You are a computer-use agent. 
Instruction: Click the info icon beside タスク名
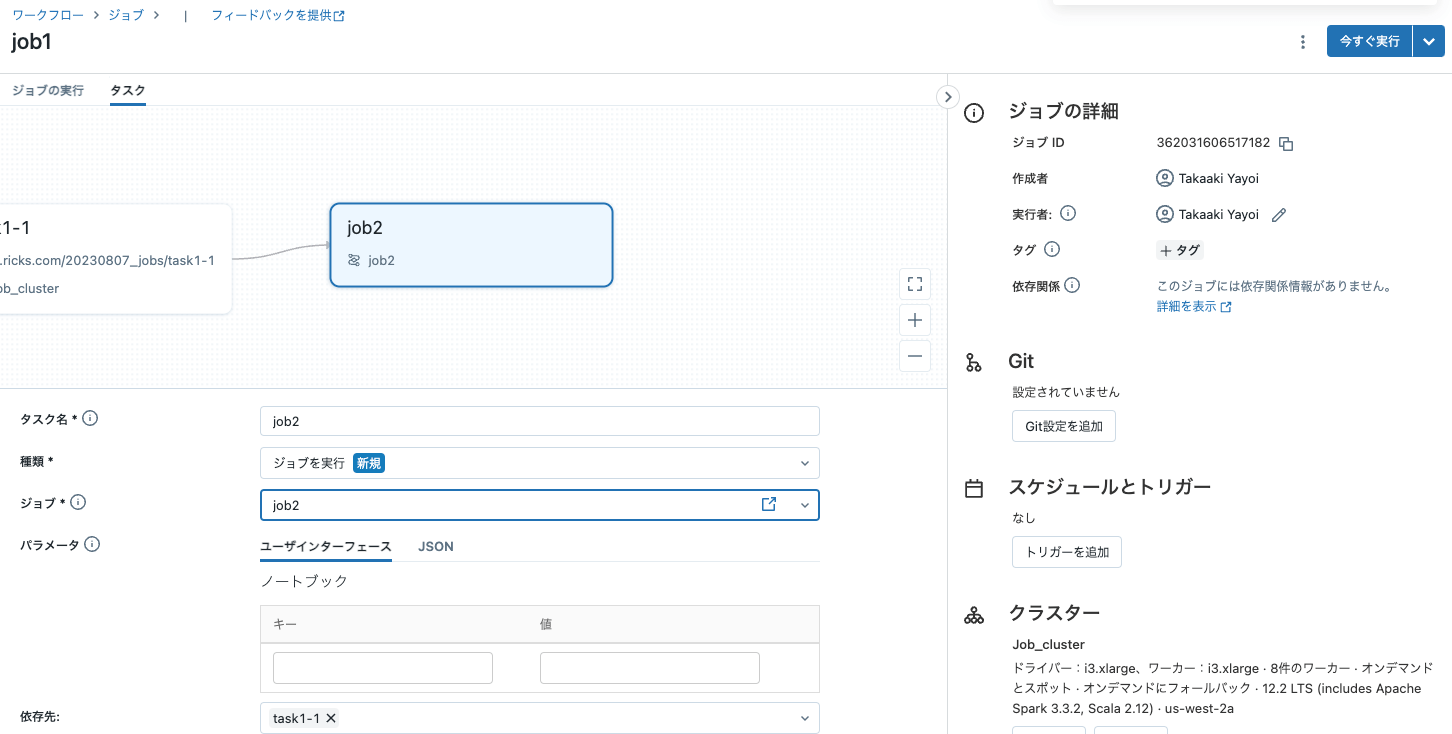[x=90, y=419]
